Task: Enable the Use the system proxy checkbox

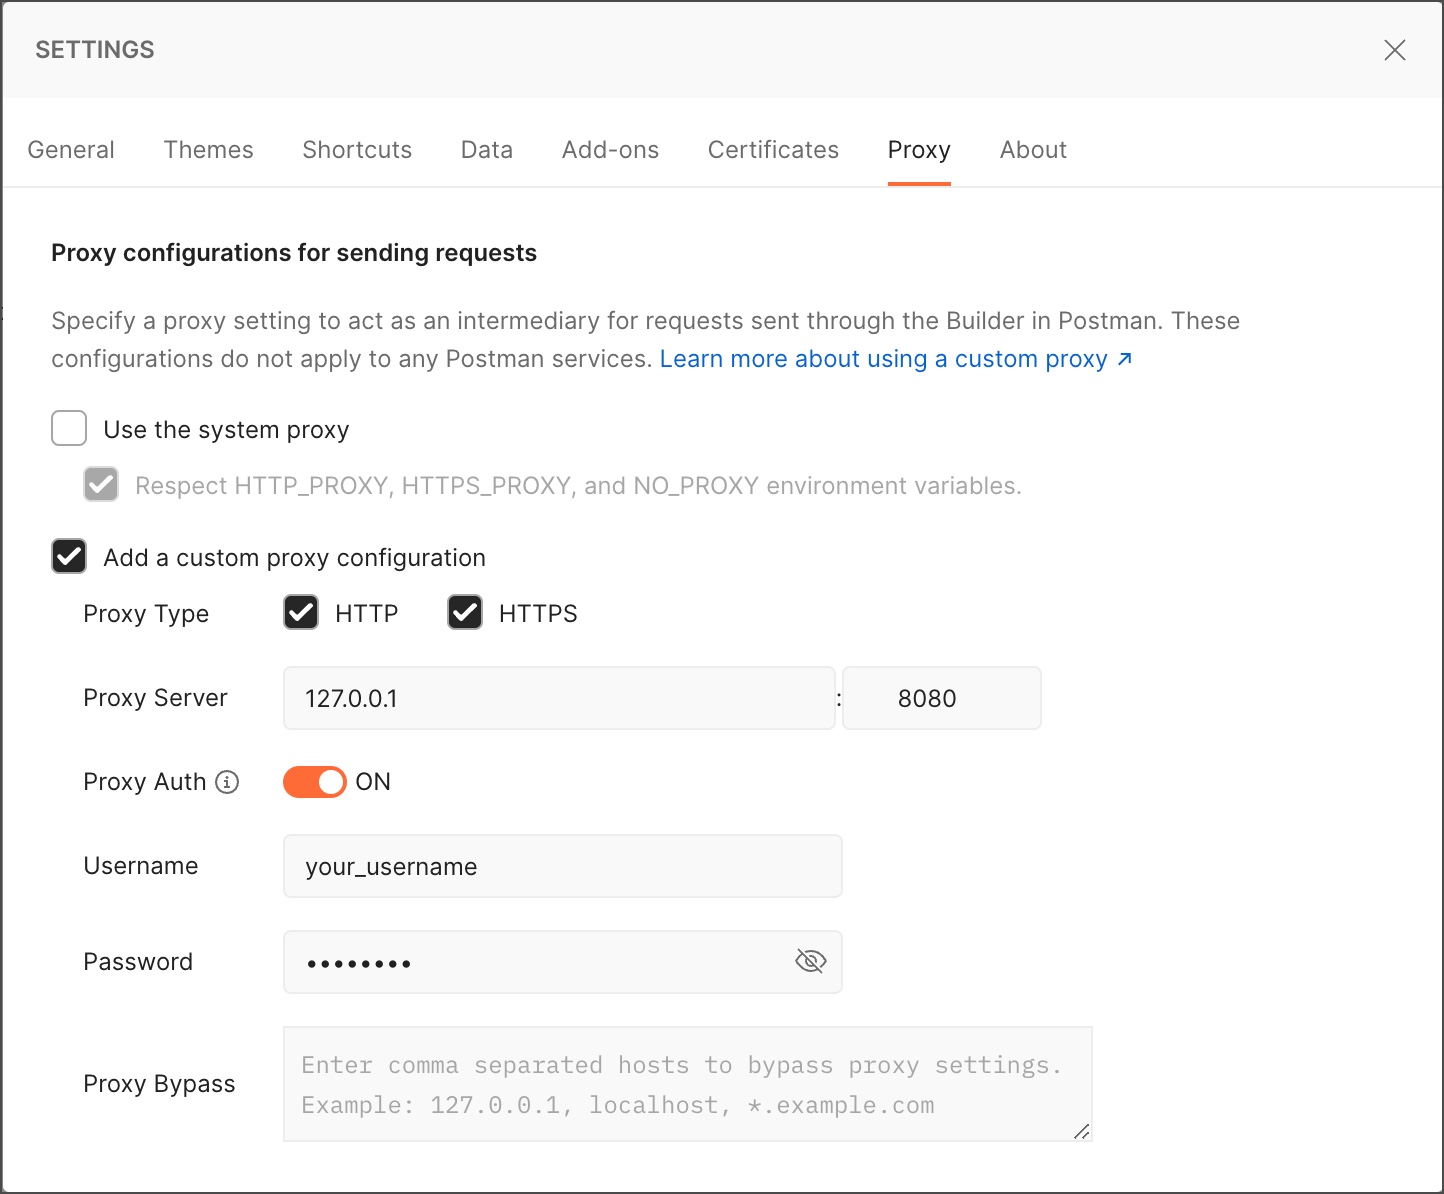Action: (x=68, y=428)
